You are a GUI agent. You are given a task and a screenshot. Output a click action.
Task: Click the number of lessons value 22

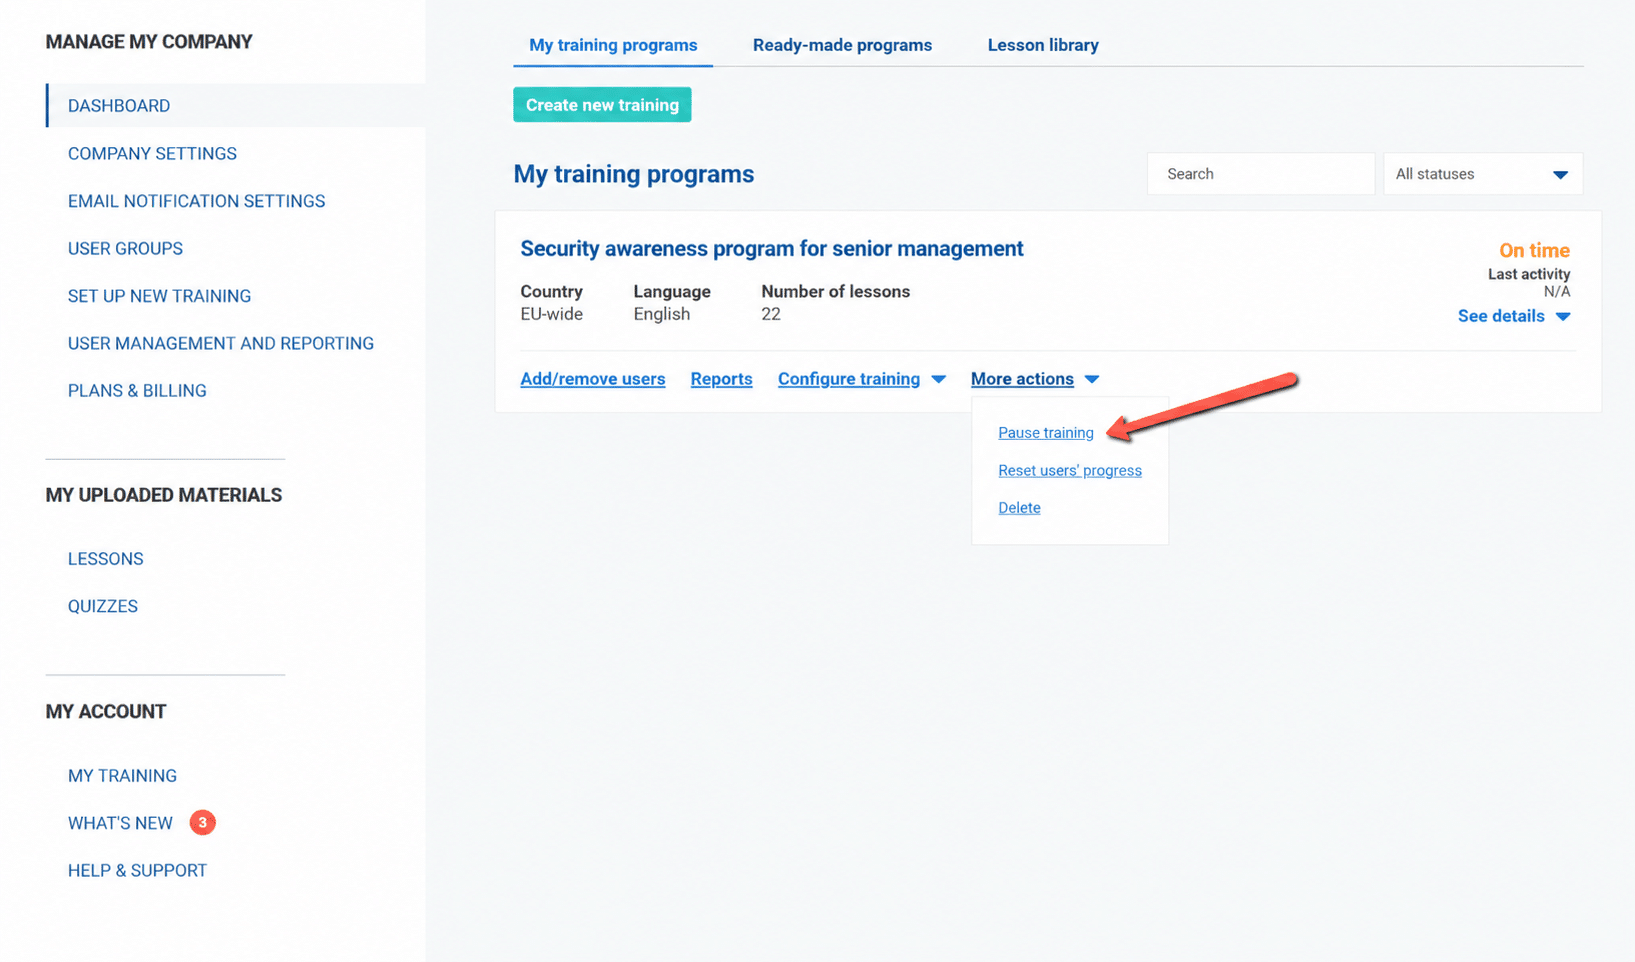tap(771, 314)
